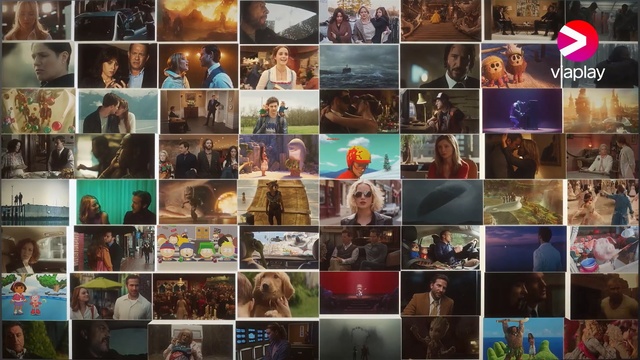Open the ballroom dancers thumbnail
This screenshot has width=640, height=360.
pyautogui.click(x=602, y=202)
